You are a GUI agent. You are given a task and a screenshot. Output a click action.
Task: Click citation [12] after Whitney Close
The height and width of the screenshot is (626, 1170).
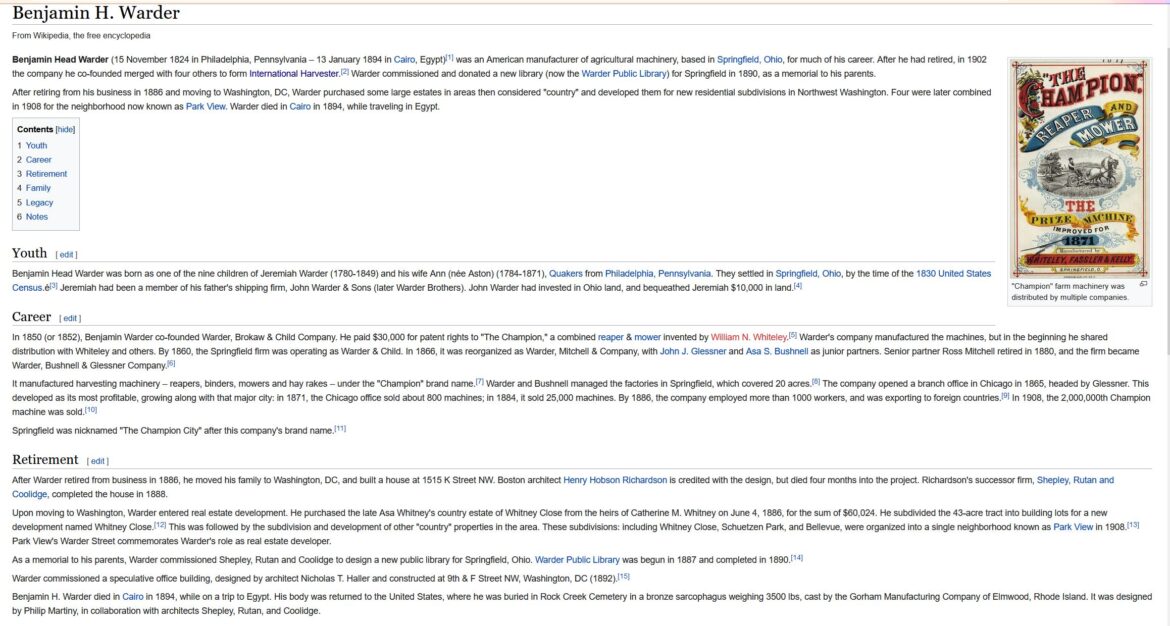160,525
